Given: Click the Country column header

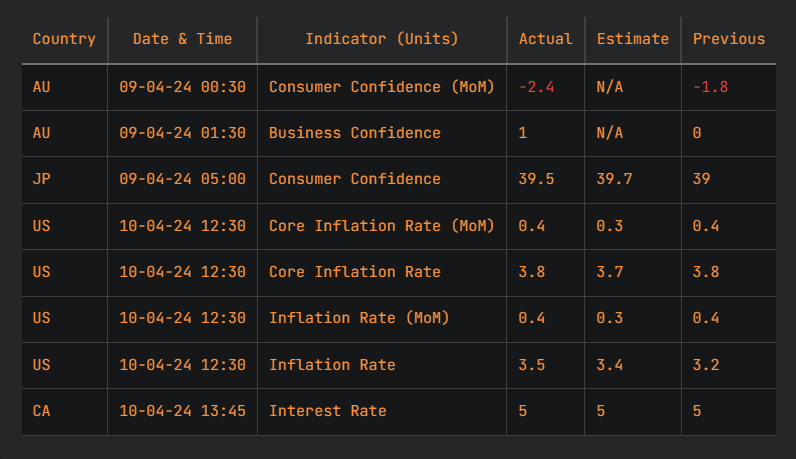Looking at the screenshot, I should pos(64,39).
